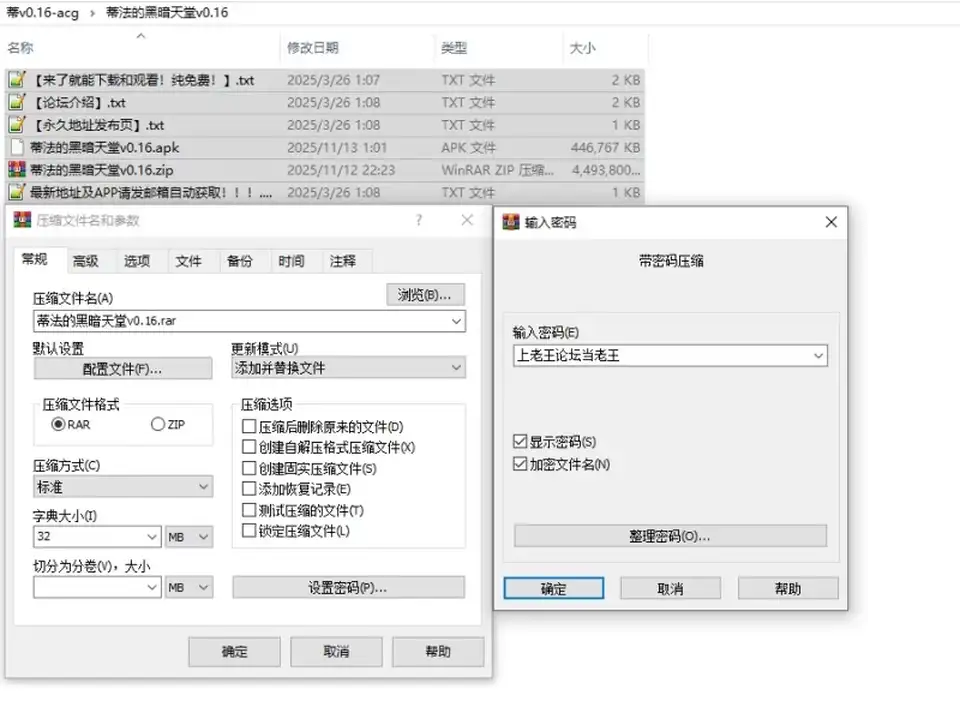Click 确定 in the password dialog
960x713 pixels.
click(553, 589)
